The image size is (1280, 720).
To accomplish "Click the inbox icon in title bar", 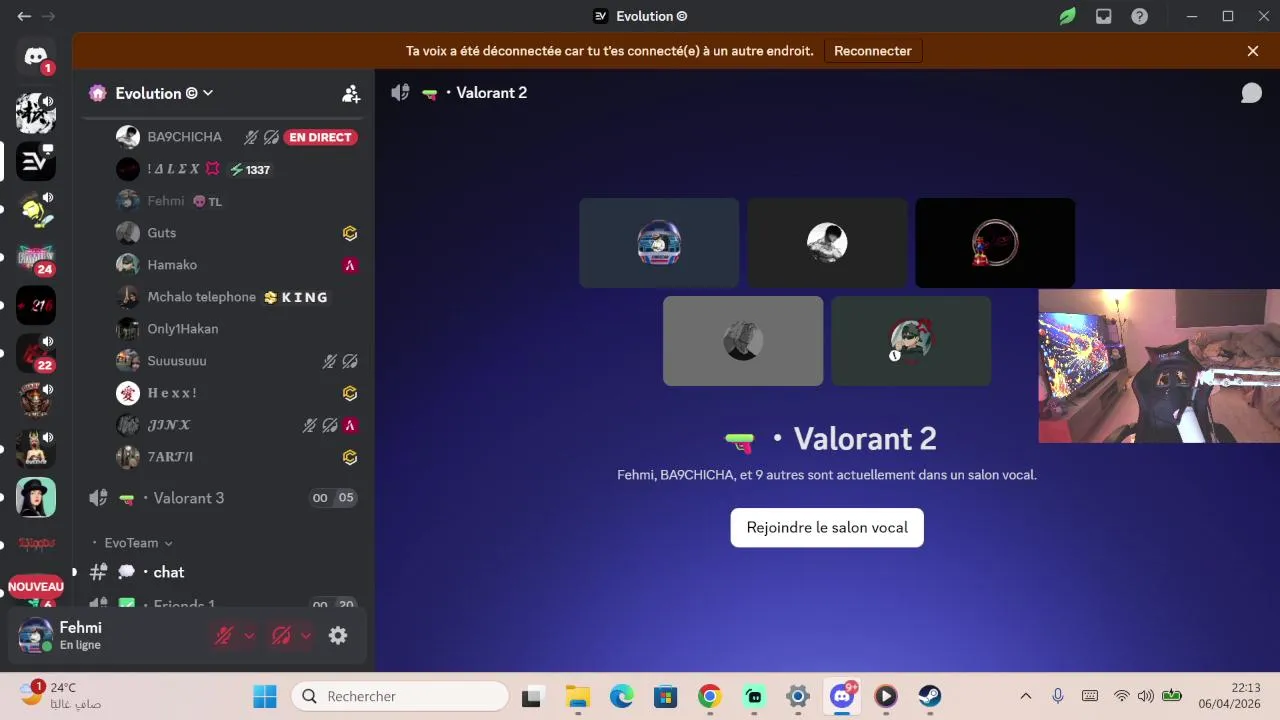I will [x=1103, y=16].
